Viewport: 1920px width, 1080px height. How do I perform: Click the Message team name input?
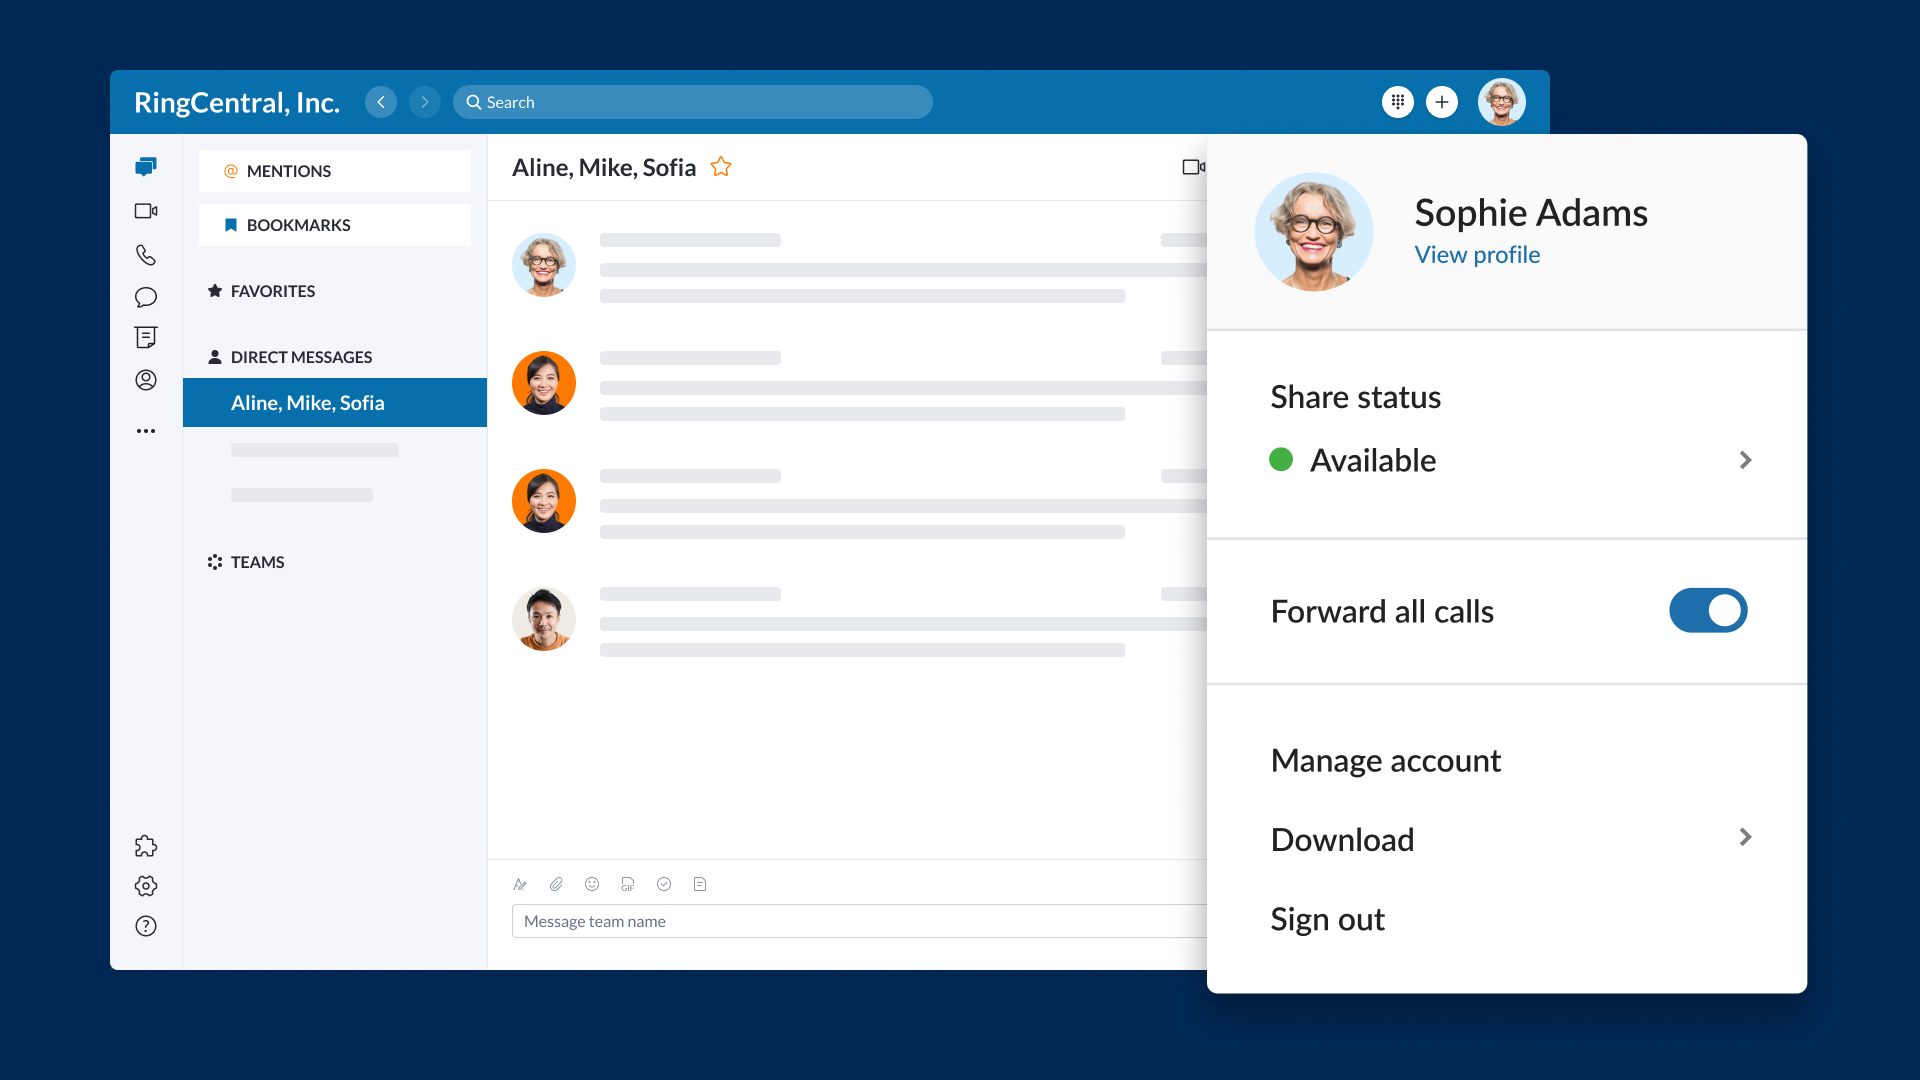tap(858, 921)
